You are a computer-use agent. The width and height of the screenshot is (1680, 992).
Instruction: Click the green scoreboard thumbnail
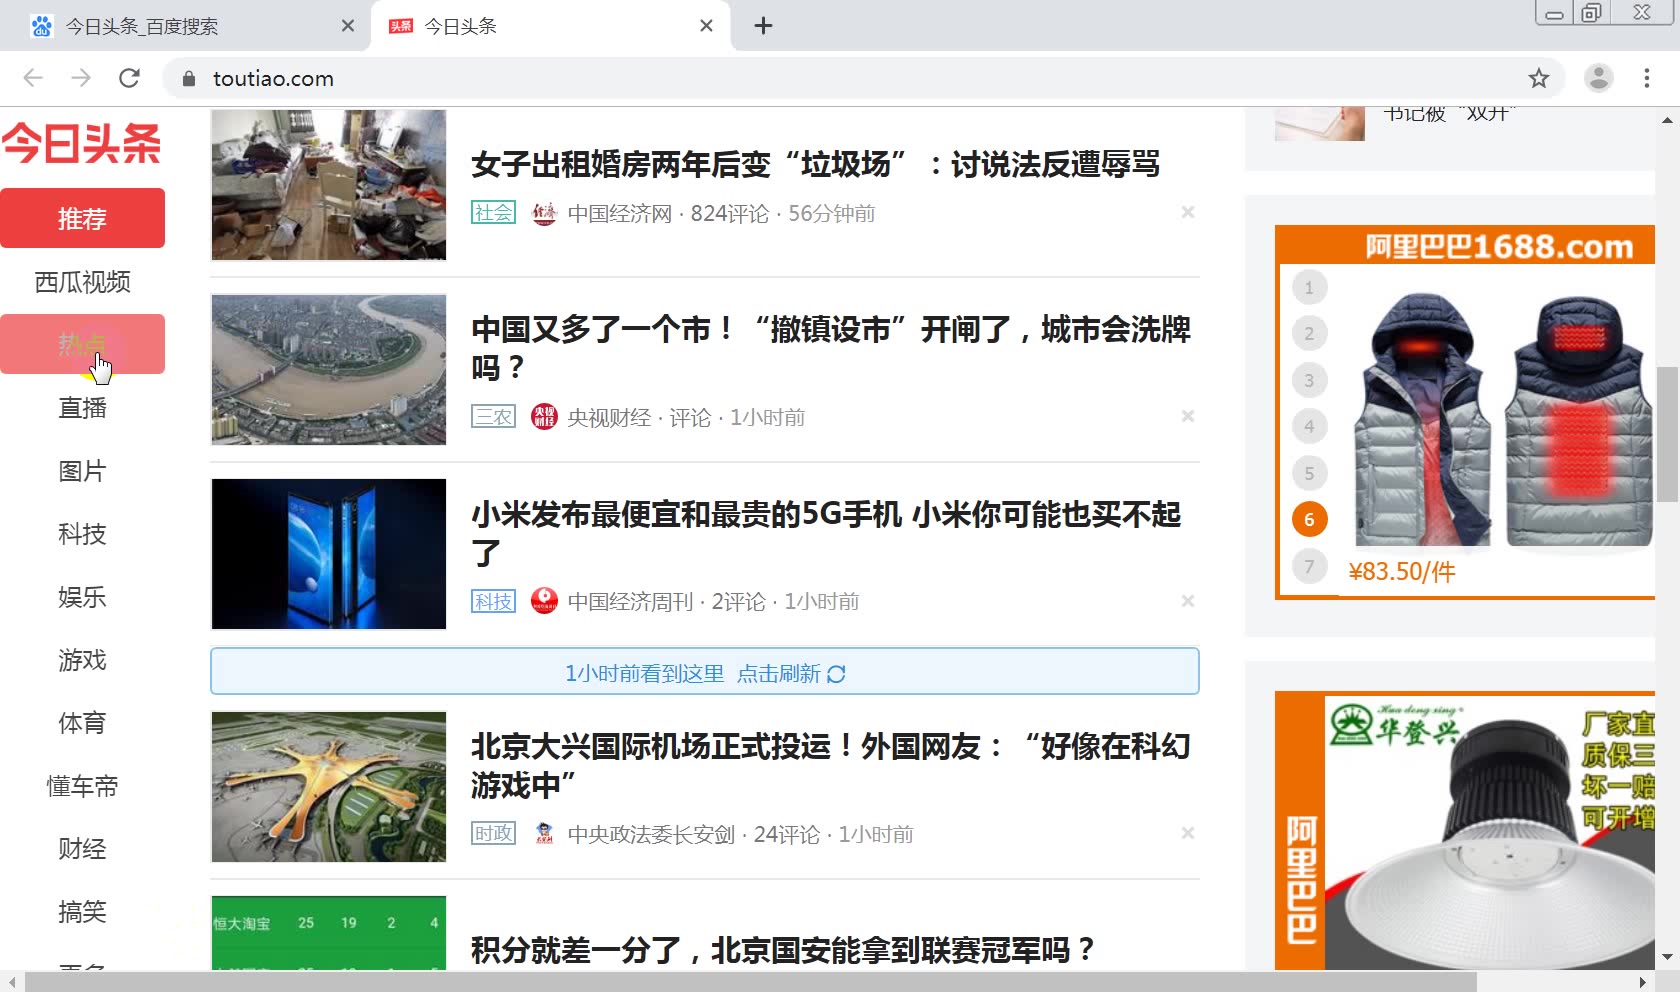(329, 933)
